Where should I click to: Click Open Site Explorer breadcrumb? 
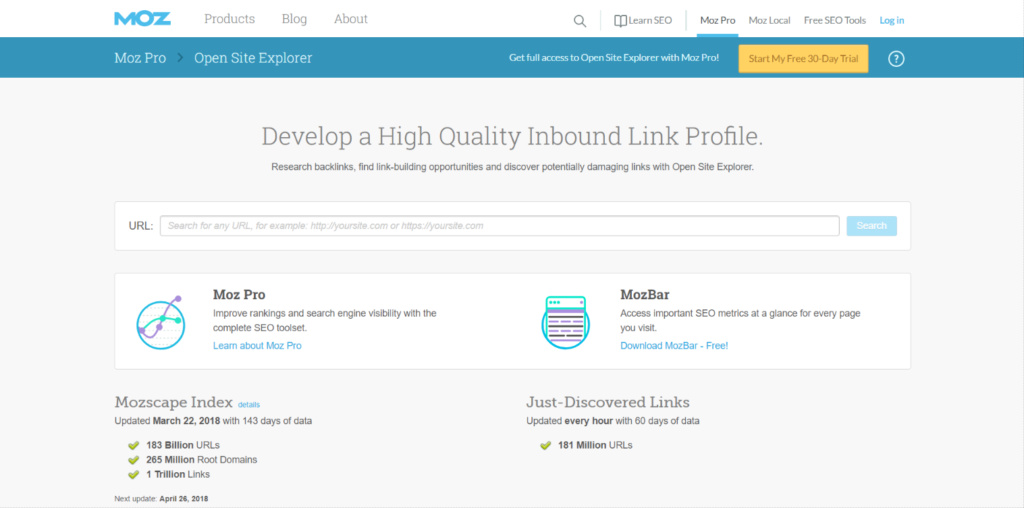pos(253,58)
